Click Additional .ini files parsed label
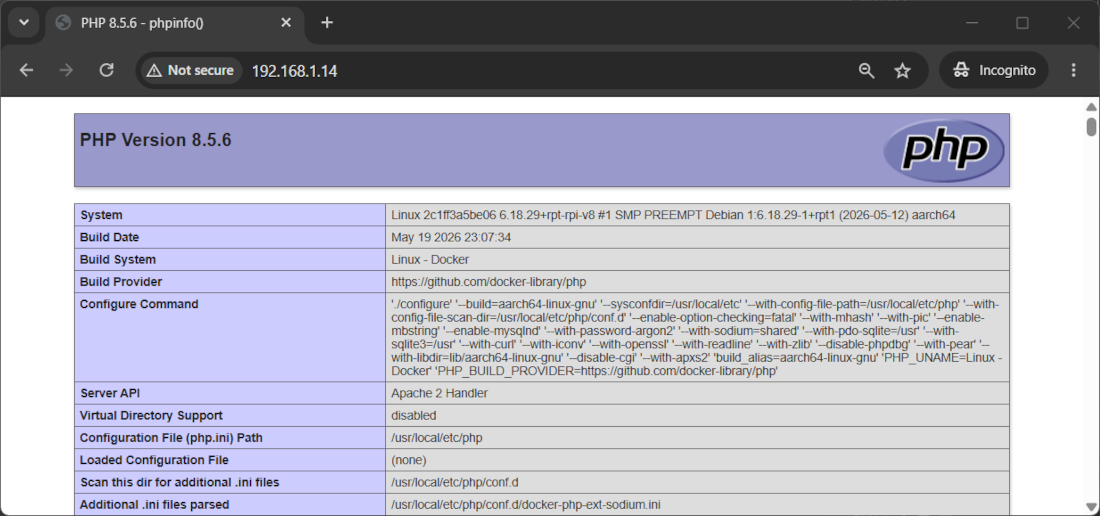This screenshot has width=1100, height=516. point(154,505)
